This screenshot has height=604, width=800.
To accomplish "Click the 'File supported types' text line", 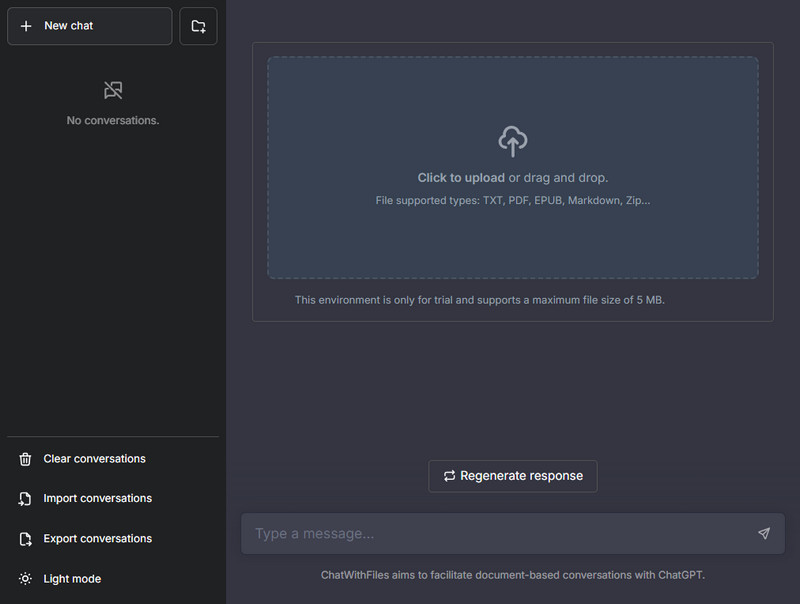I will (513, 200).
